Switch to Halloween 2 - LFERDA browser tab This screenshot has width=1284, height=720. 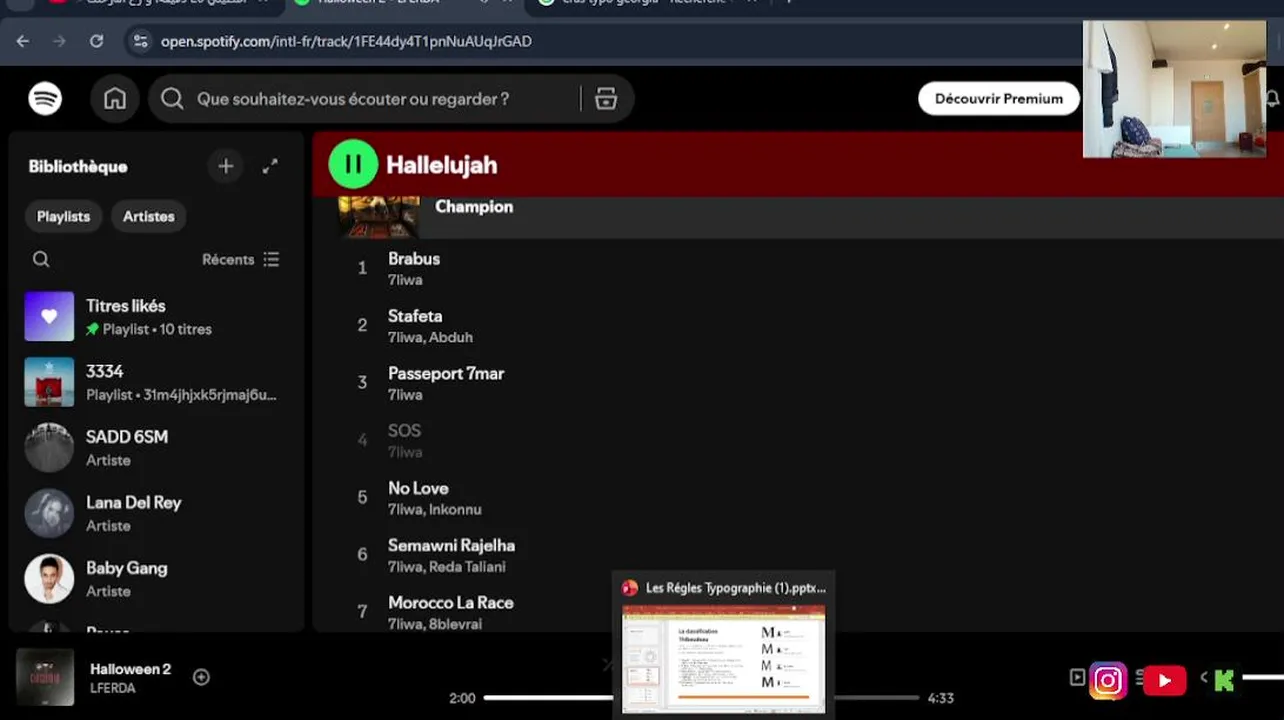tap(400, 4)
